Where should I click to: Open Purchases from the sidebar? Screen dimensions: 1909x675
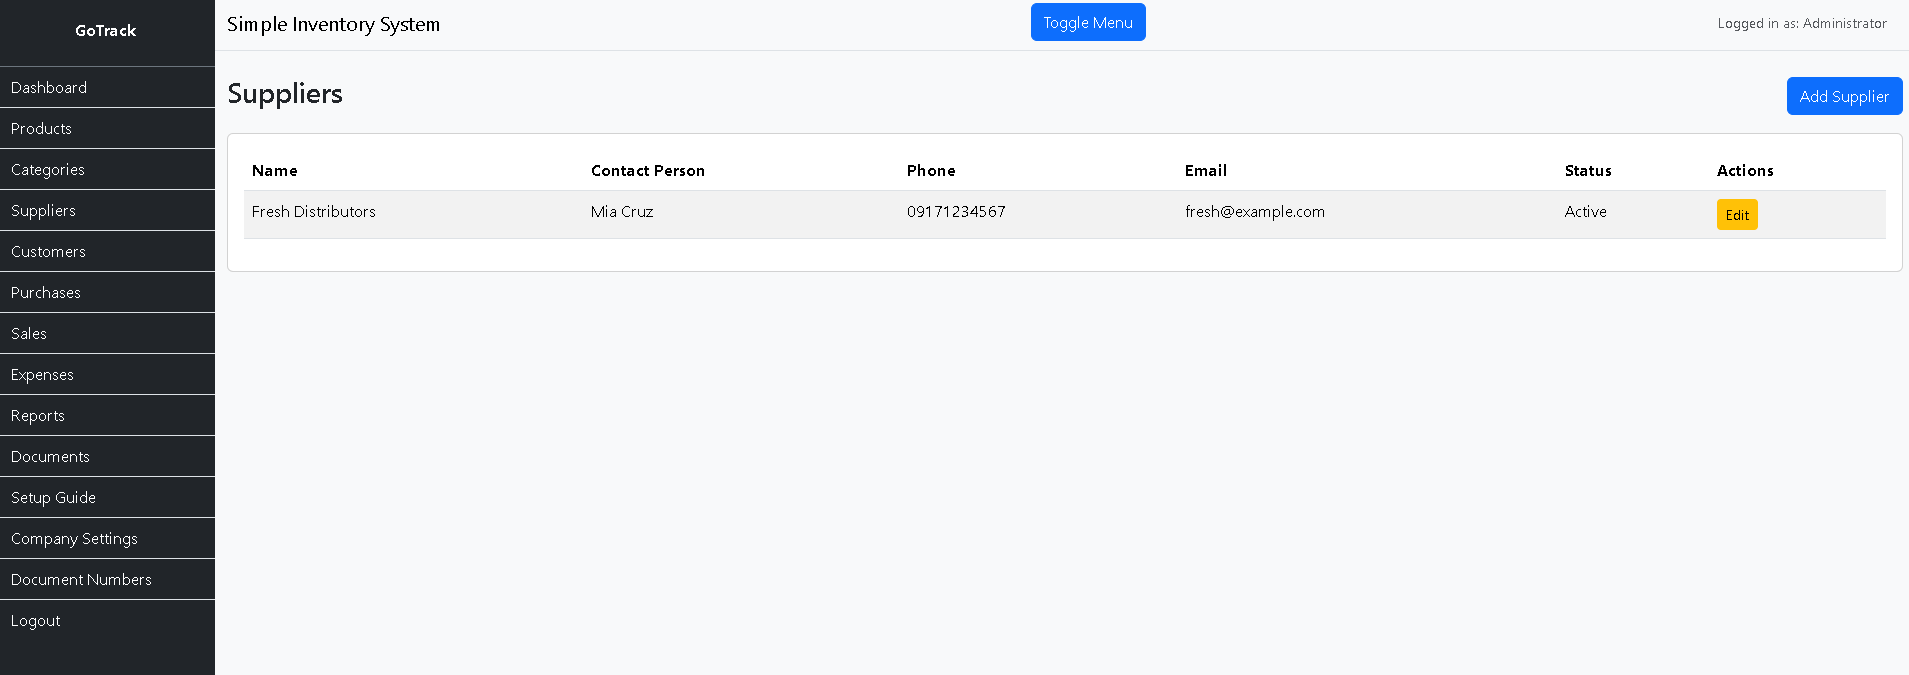46,293
